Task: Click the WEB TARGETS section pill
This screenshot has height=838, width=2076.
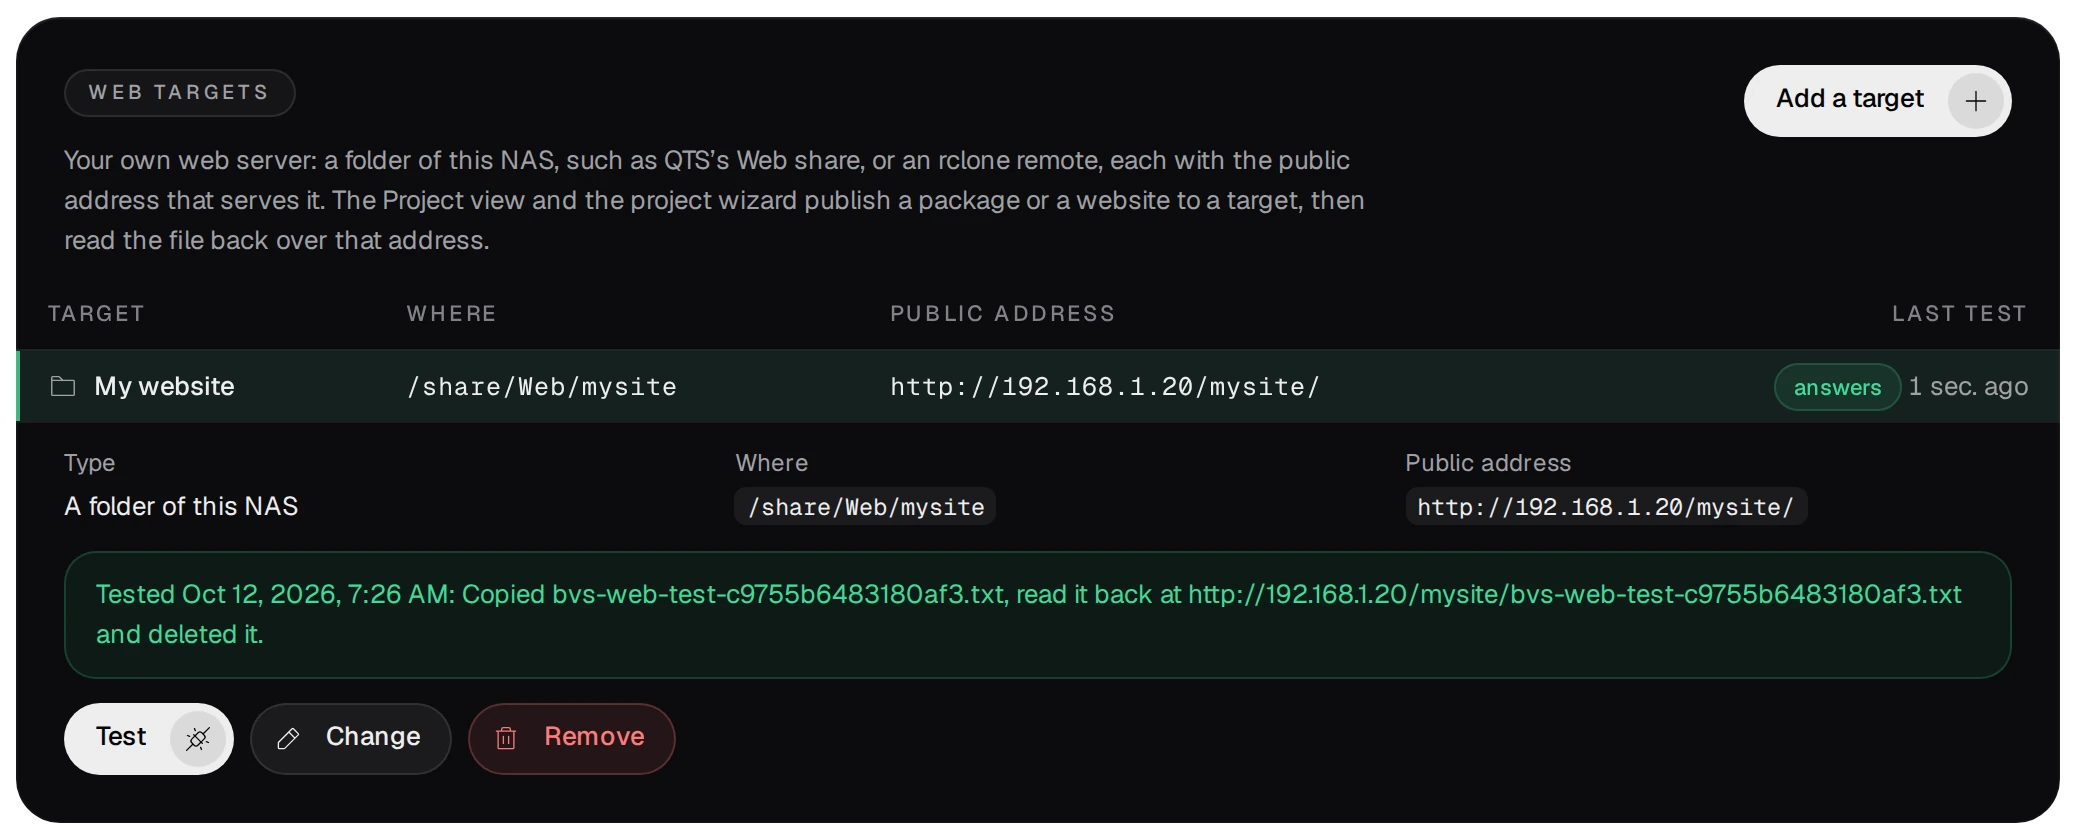Action: [179, 93]
